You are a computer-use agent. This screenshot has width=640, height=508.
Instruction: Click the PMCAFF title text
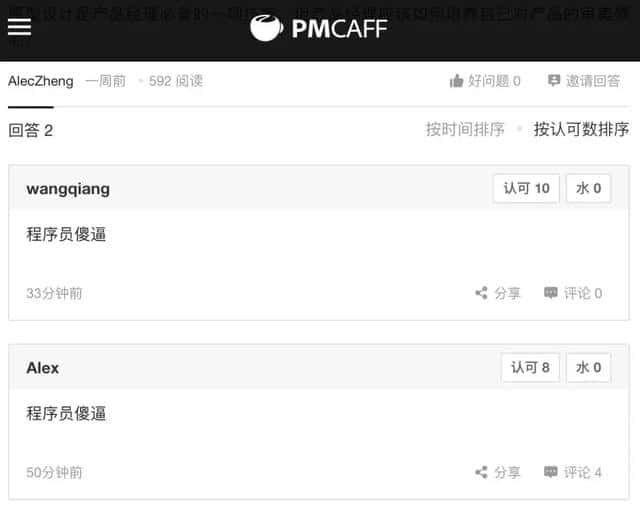(340, 29)
